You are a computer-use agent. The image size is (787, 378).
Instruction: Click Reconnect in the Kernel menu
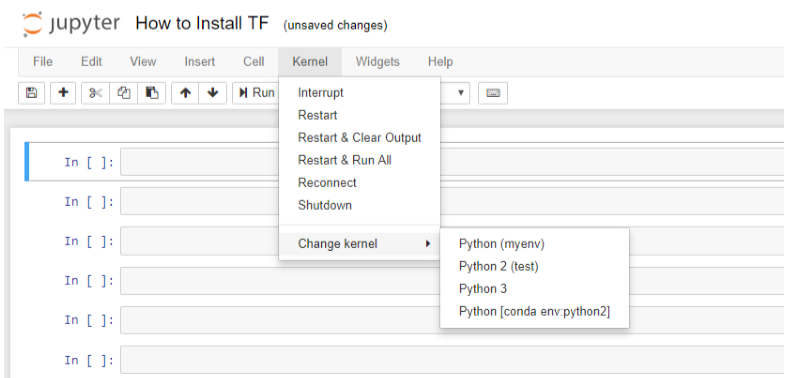(x=359, y=183)
